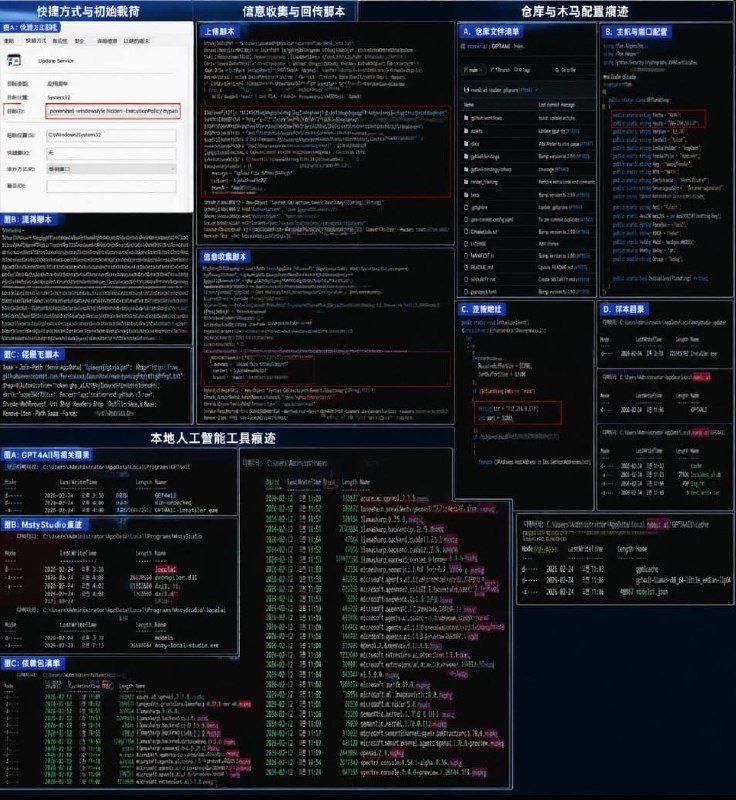Screen dimensions: 736x800
Task: Click the SECURITY.md file icon
Action: [466, 279]
